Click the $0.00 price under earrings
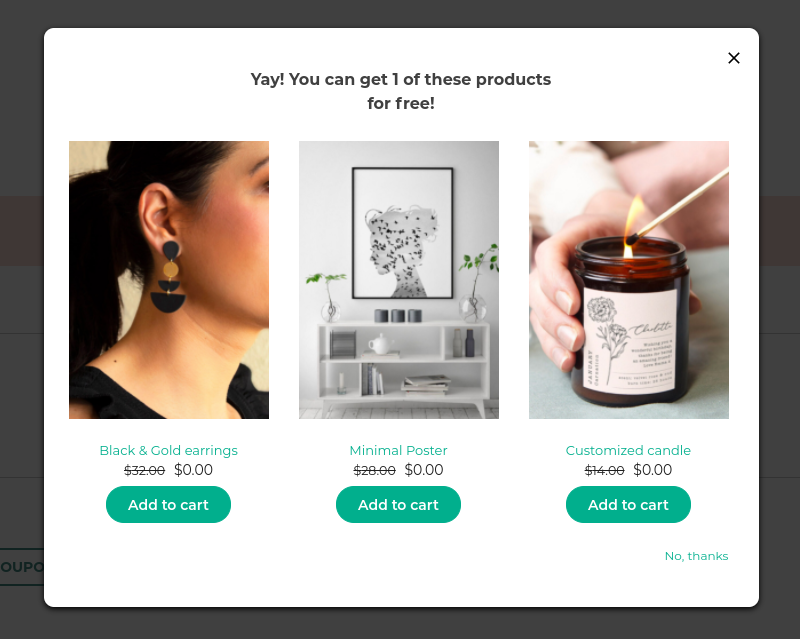Viewport: 800px width, 639px height. (x=193, y=470)
